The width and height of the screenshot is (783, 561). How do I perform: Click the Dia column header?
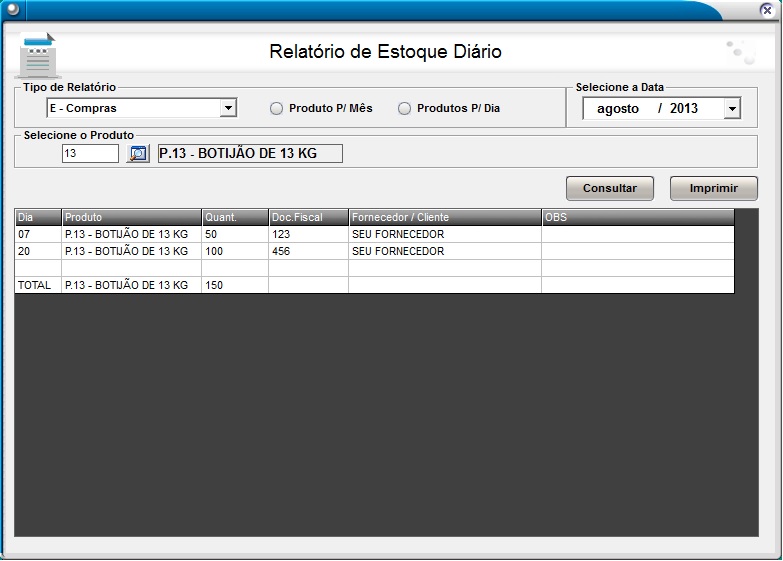(x=38, y=217)
